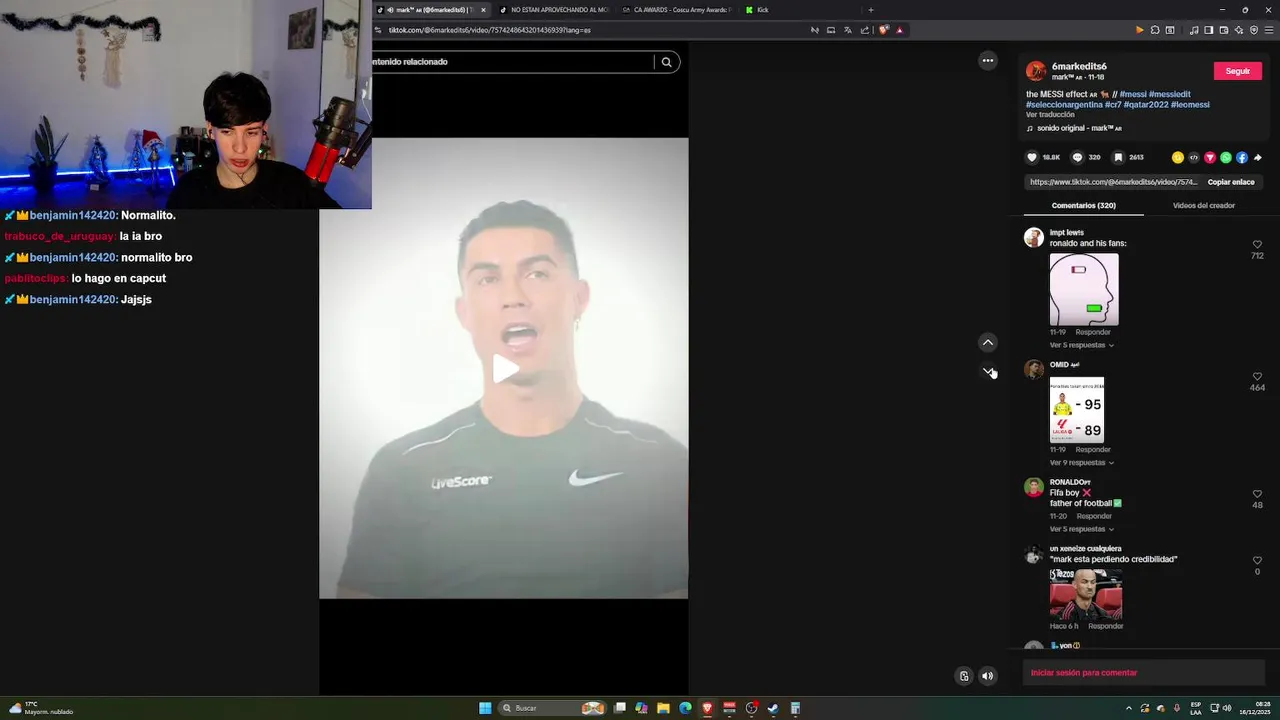Reply to impt lewis comment via Responder

1093,332
